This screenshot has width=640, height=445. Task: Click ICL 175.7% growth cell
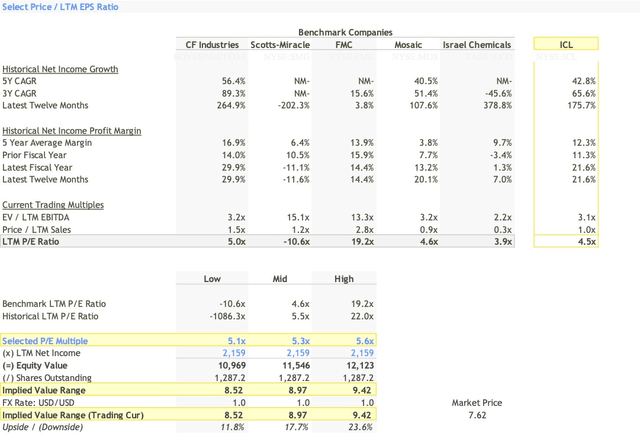click(581, 105)
